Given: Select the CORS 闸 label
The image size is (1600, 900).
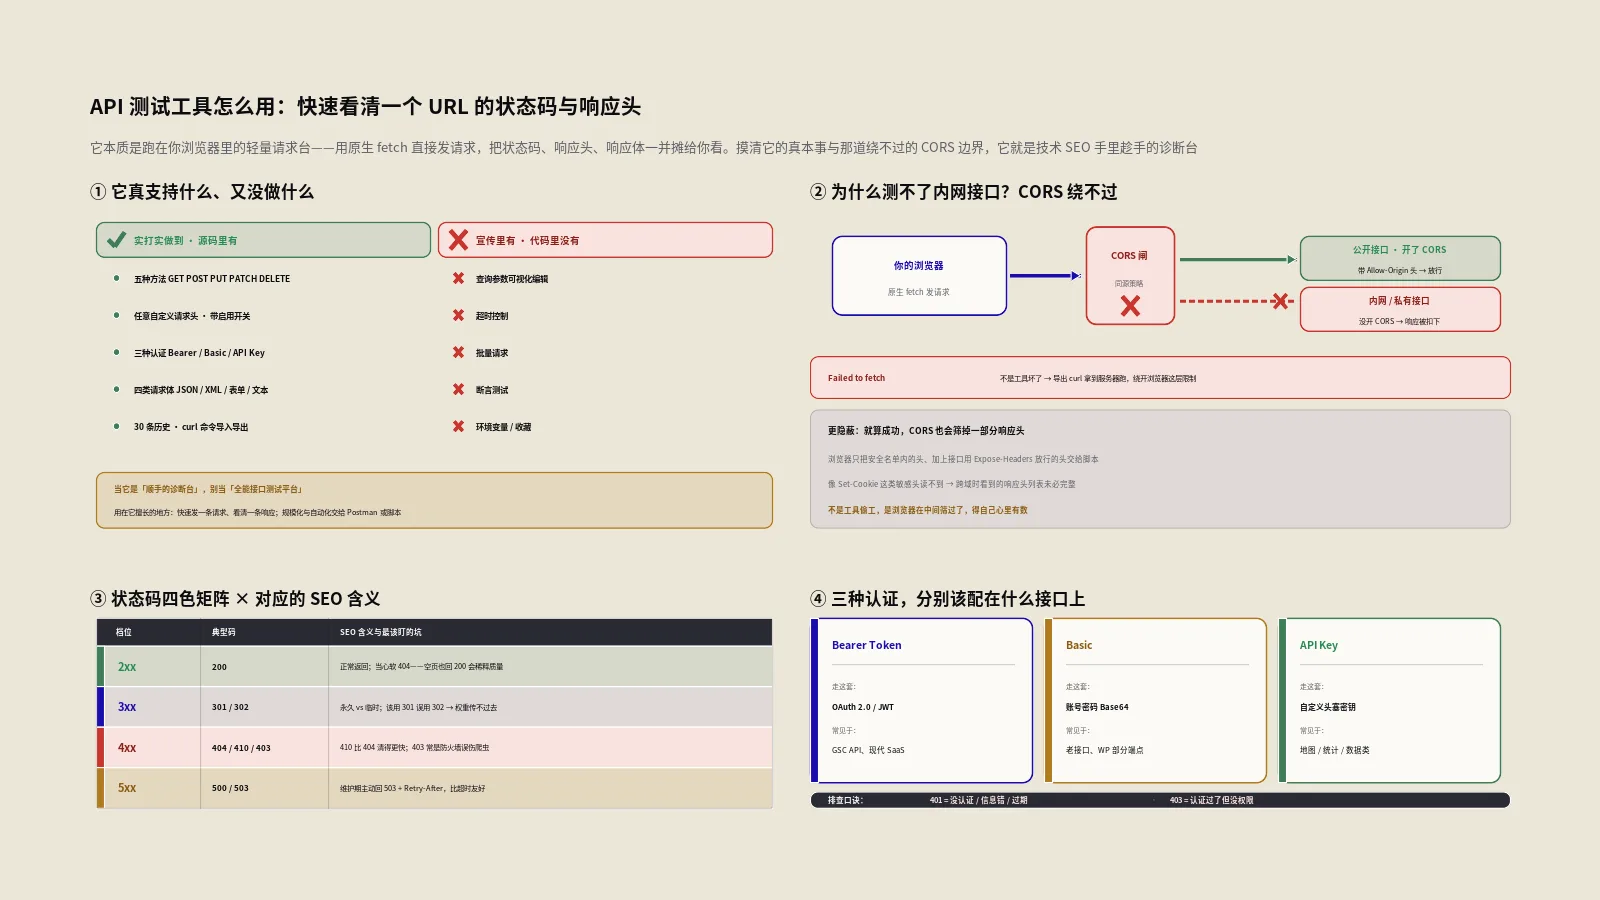Looking at the screenshot, I should tap(1129, 256).
